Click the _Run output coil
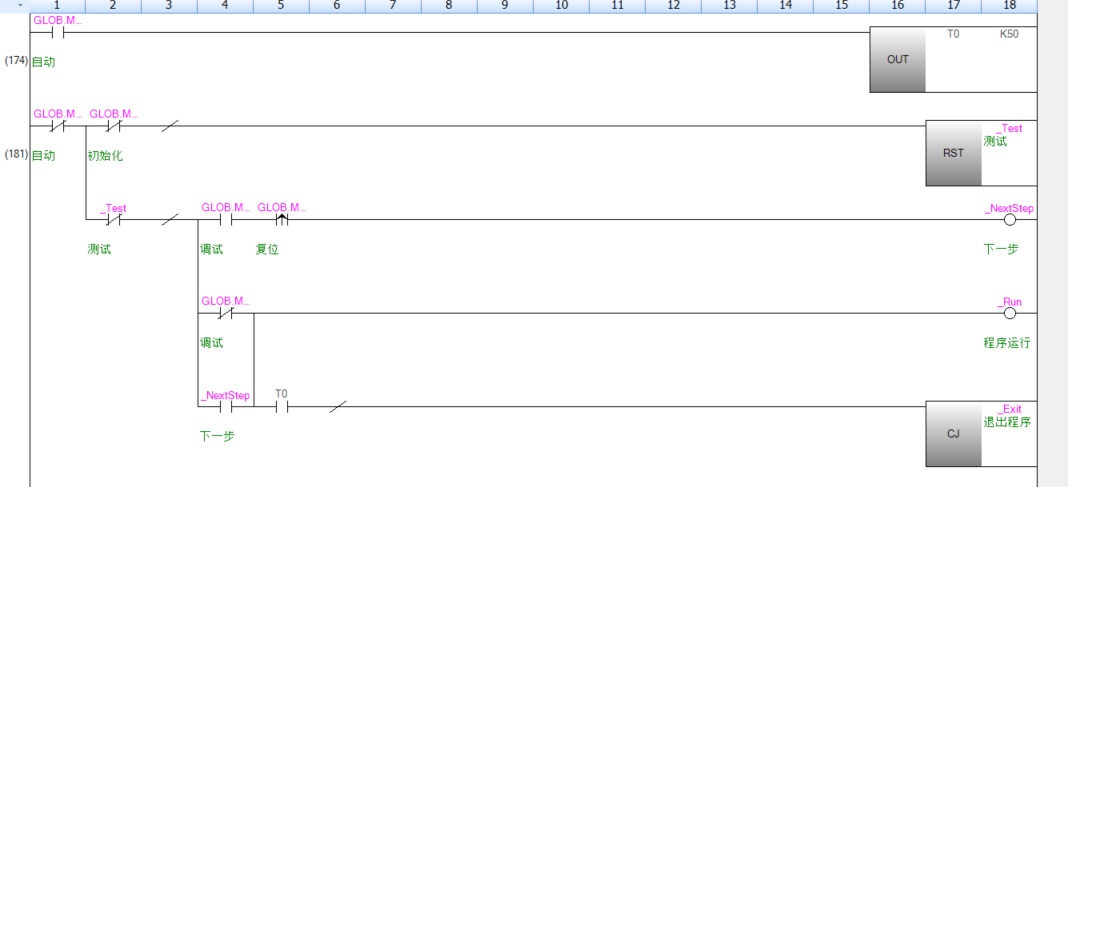The height and width of the screenshot is (933, 1119). coord(1009,313)
